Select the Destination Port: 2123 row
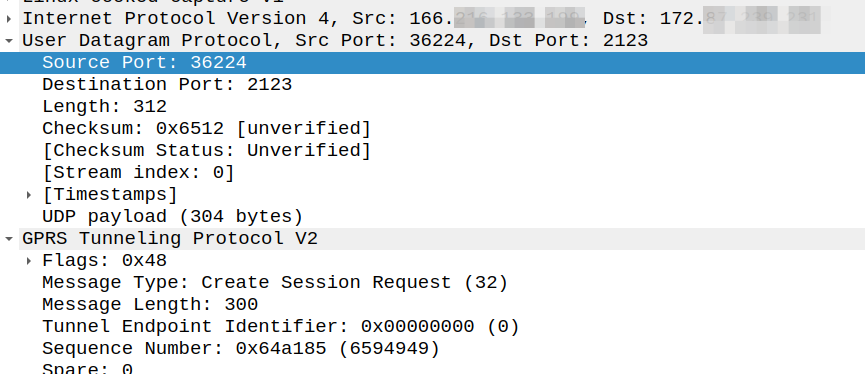The height and width of the screenshot is (374, 865). coord(432,85)
